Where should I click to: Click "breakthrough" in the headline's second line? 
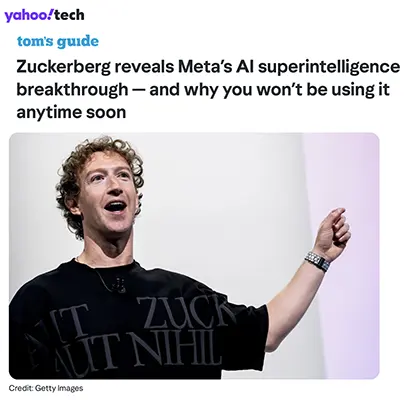72,89
